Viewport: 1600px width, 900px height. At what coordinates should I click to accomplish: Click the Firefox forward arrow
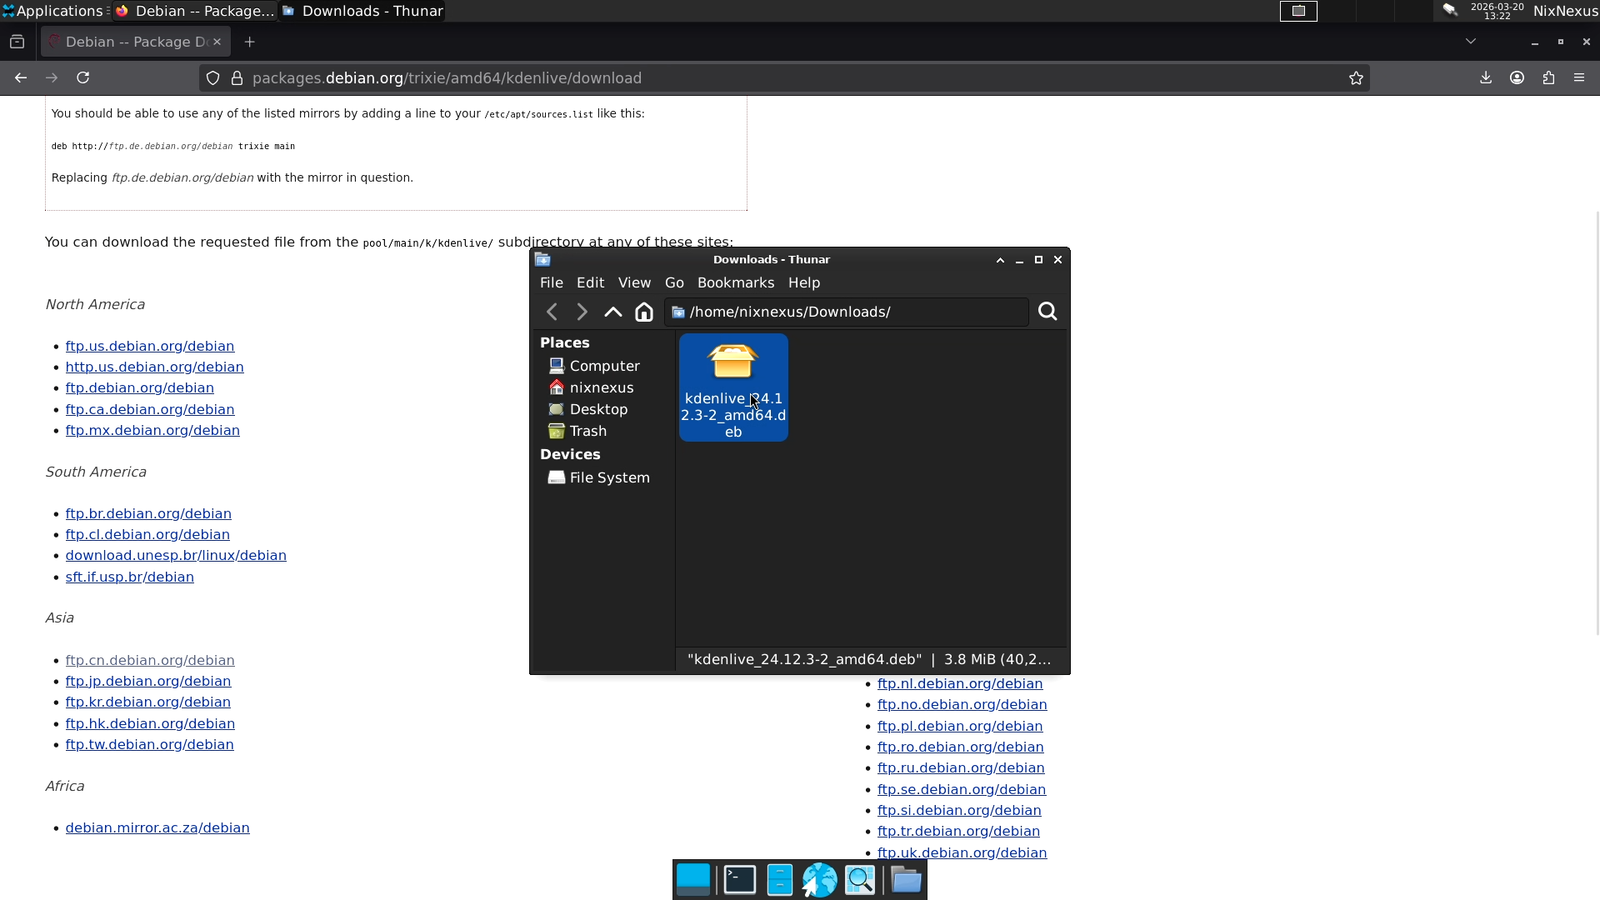tap(52, 78)
